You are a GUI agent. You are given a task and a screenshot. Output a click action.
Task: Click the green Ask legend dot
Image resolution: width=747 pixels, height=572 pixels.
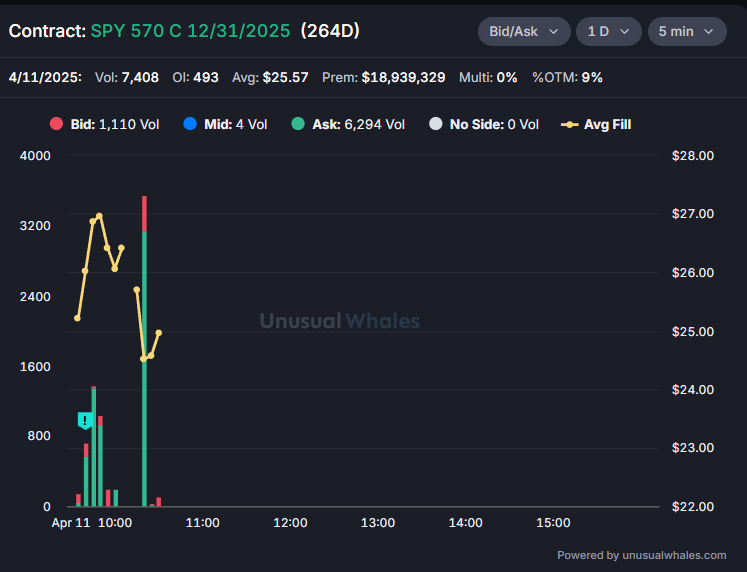click(x=298, y=124)
